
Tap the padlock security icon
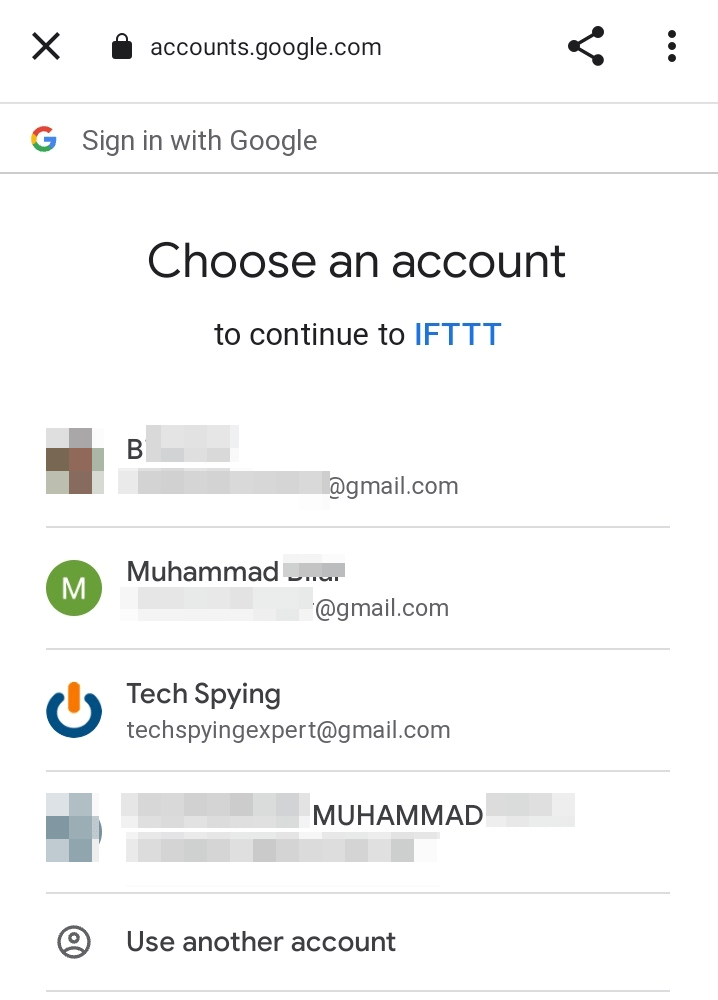(122, 47)
